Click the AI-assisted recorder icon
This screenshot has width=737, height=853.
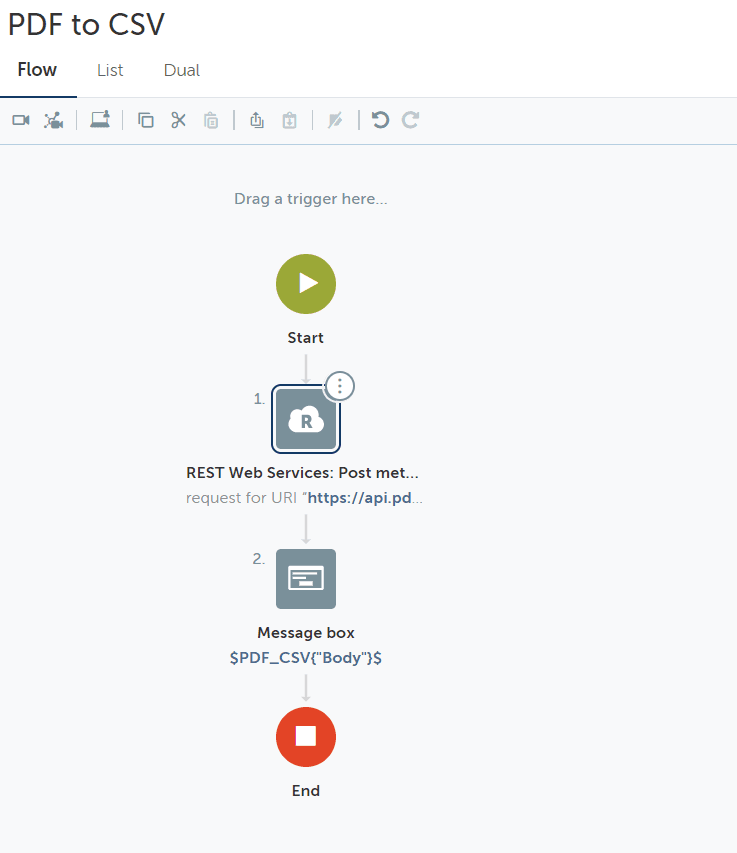[54, 120]
